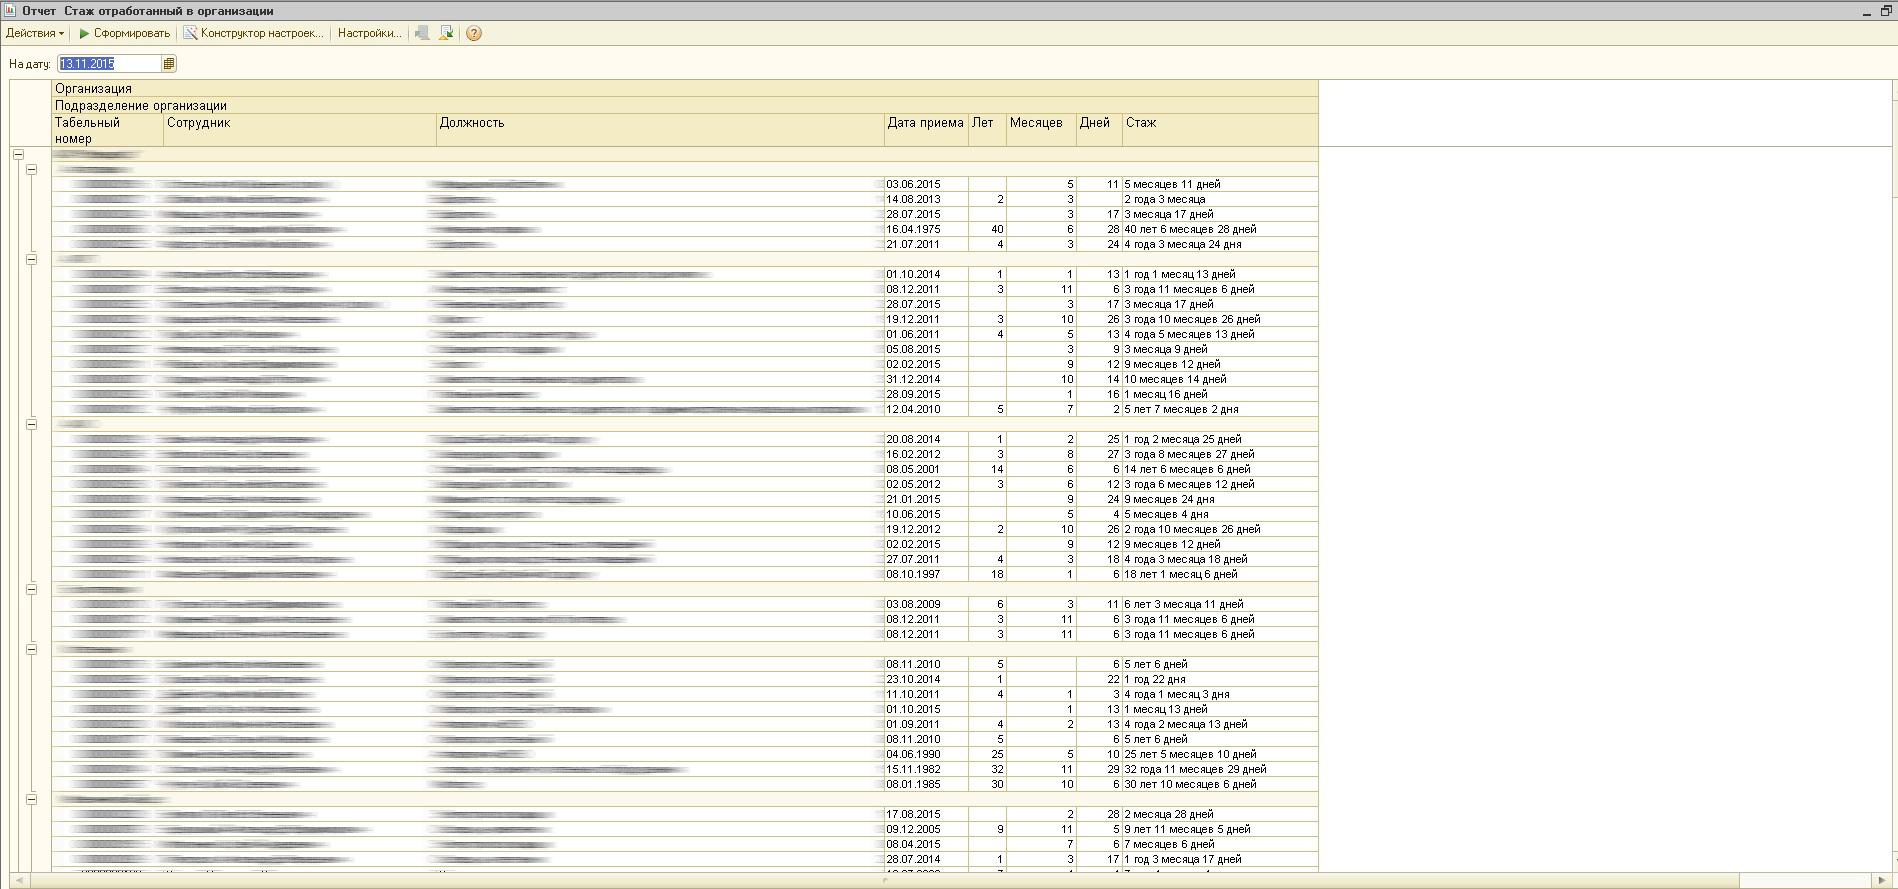Image resolution: width=1898 pixels, height=889 pixels.
Task: Click the horizontal scrollbar right arrow
Action: (1884, 881)
